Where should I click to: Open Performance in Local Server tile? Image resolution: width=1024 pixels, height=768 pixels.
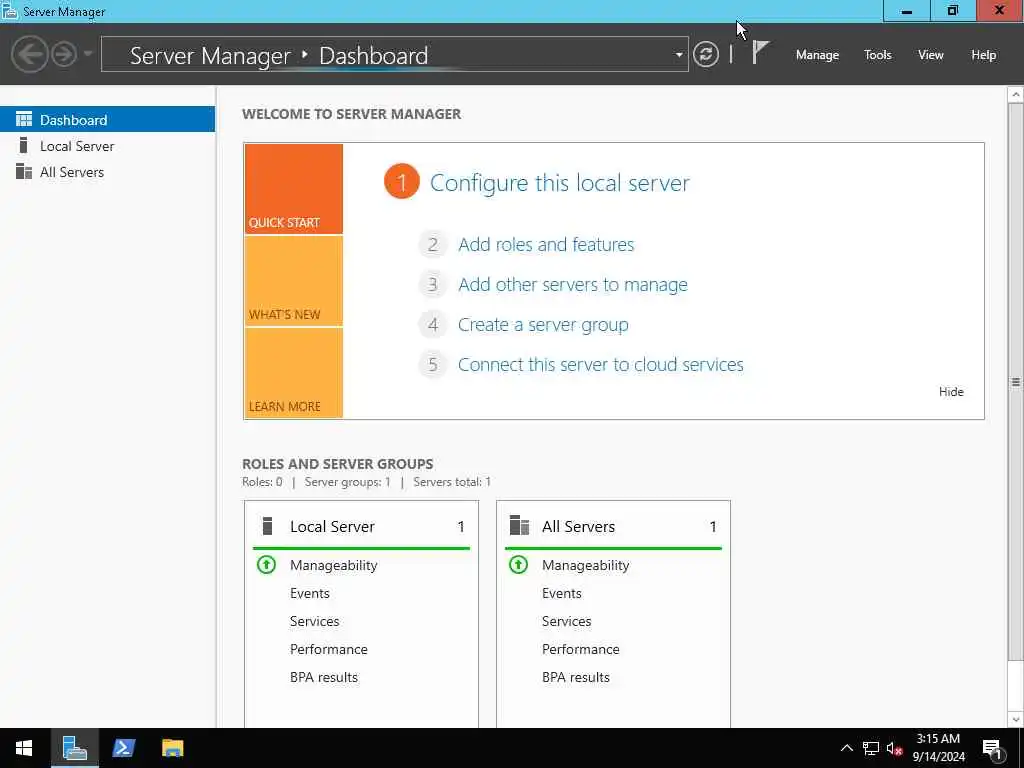(328, 649)
